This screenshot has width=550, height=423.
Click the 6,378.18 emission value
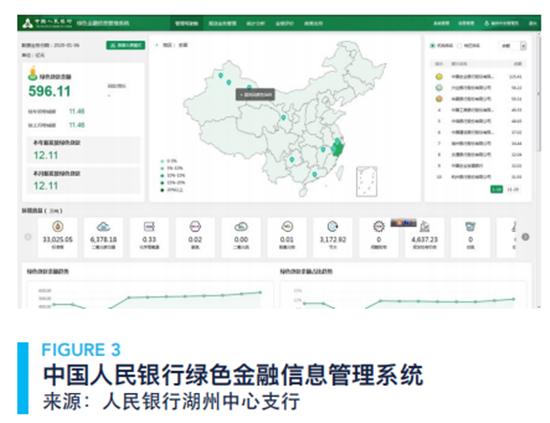click(103, 239)
